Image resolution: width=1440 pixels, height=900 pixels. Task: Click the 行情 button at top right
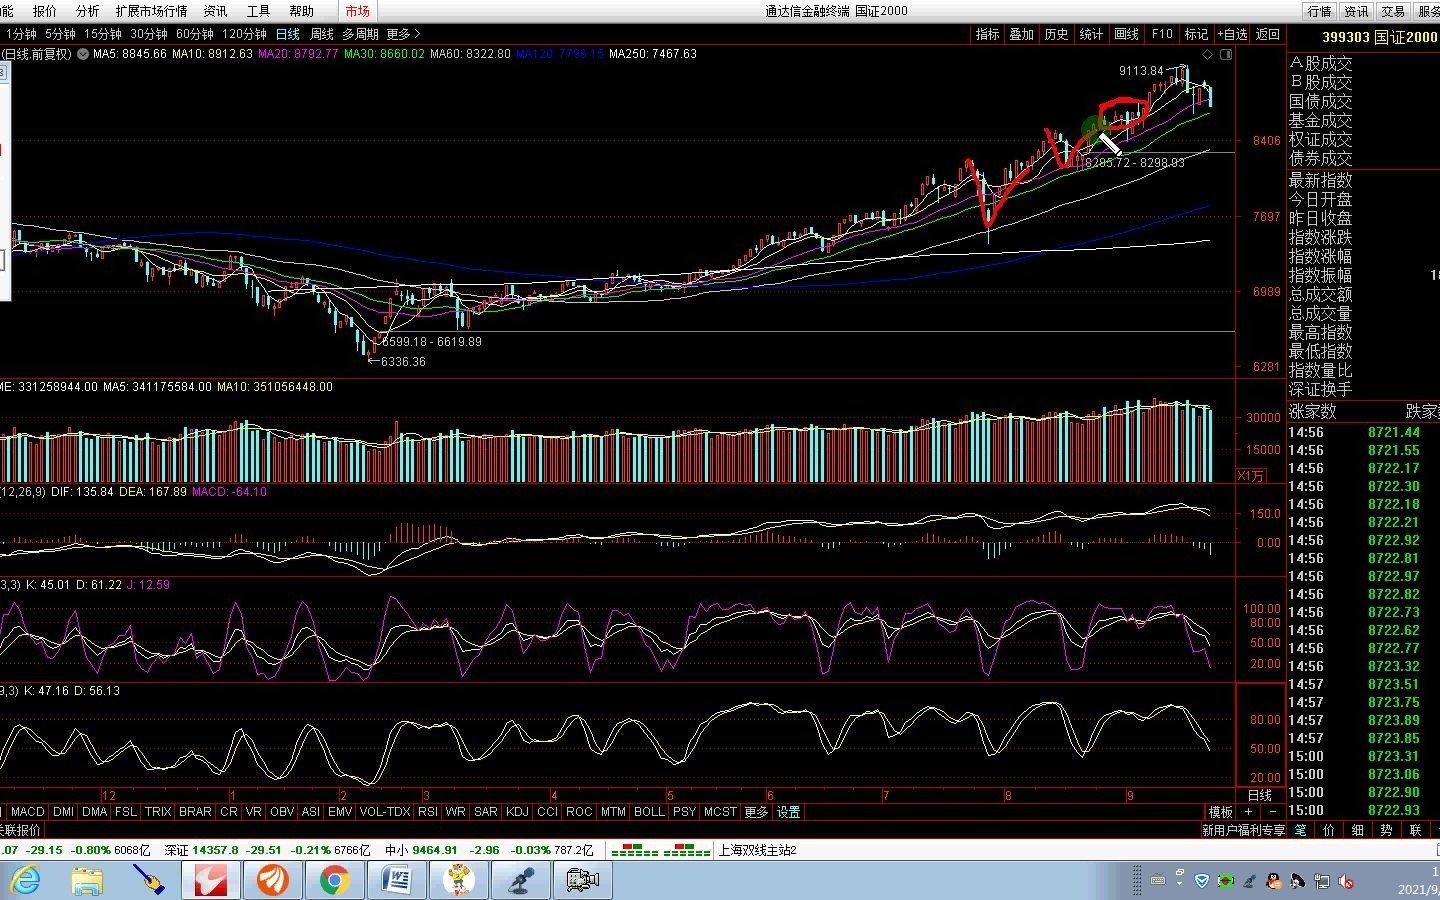click(1320, 11)
